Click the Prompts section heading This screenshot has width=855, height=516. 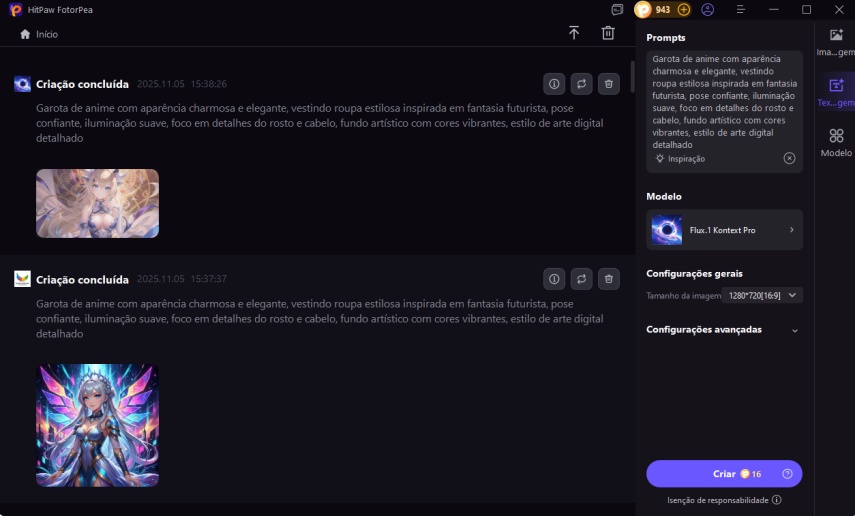pyautogui.click(x=665, y=38)
